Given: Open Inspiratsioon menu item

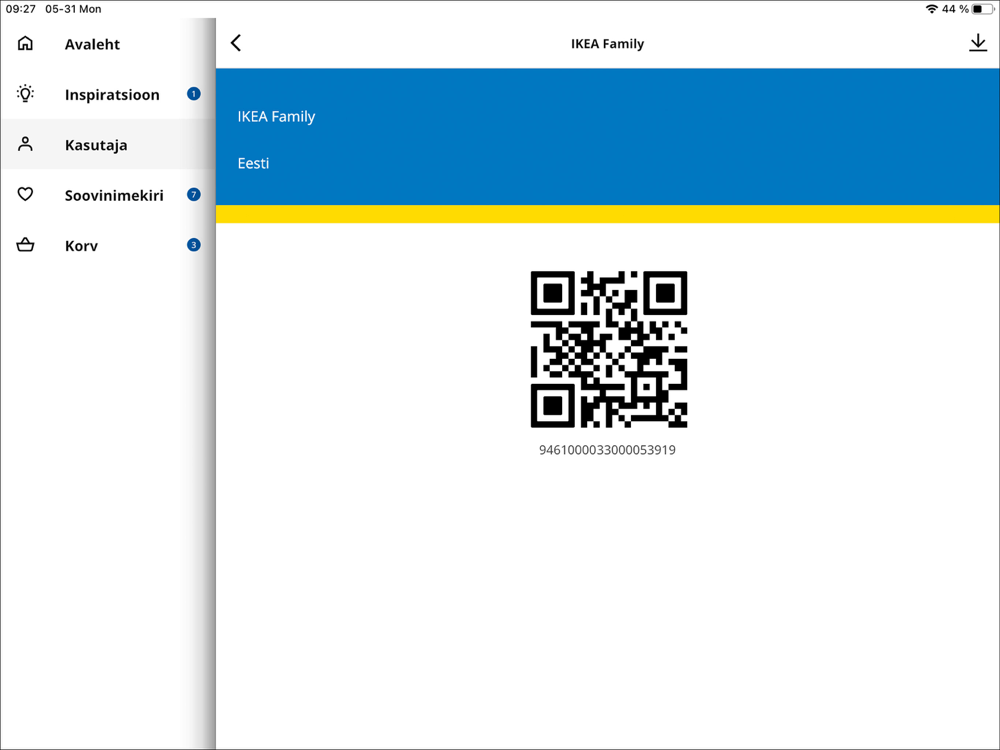Looking at the screenshot, I should coord(108,94).
